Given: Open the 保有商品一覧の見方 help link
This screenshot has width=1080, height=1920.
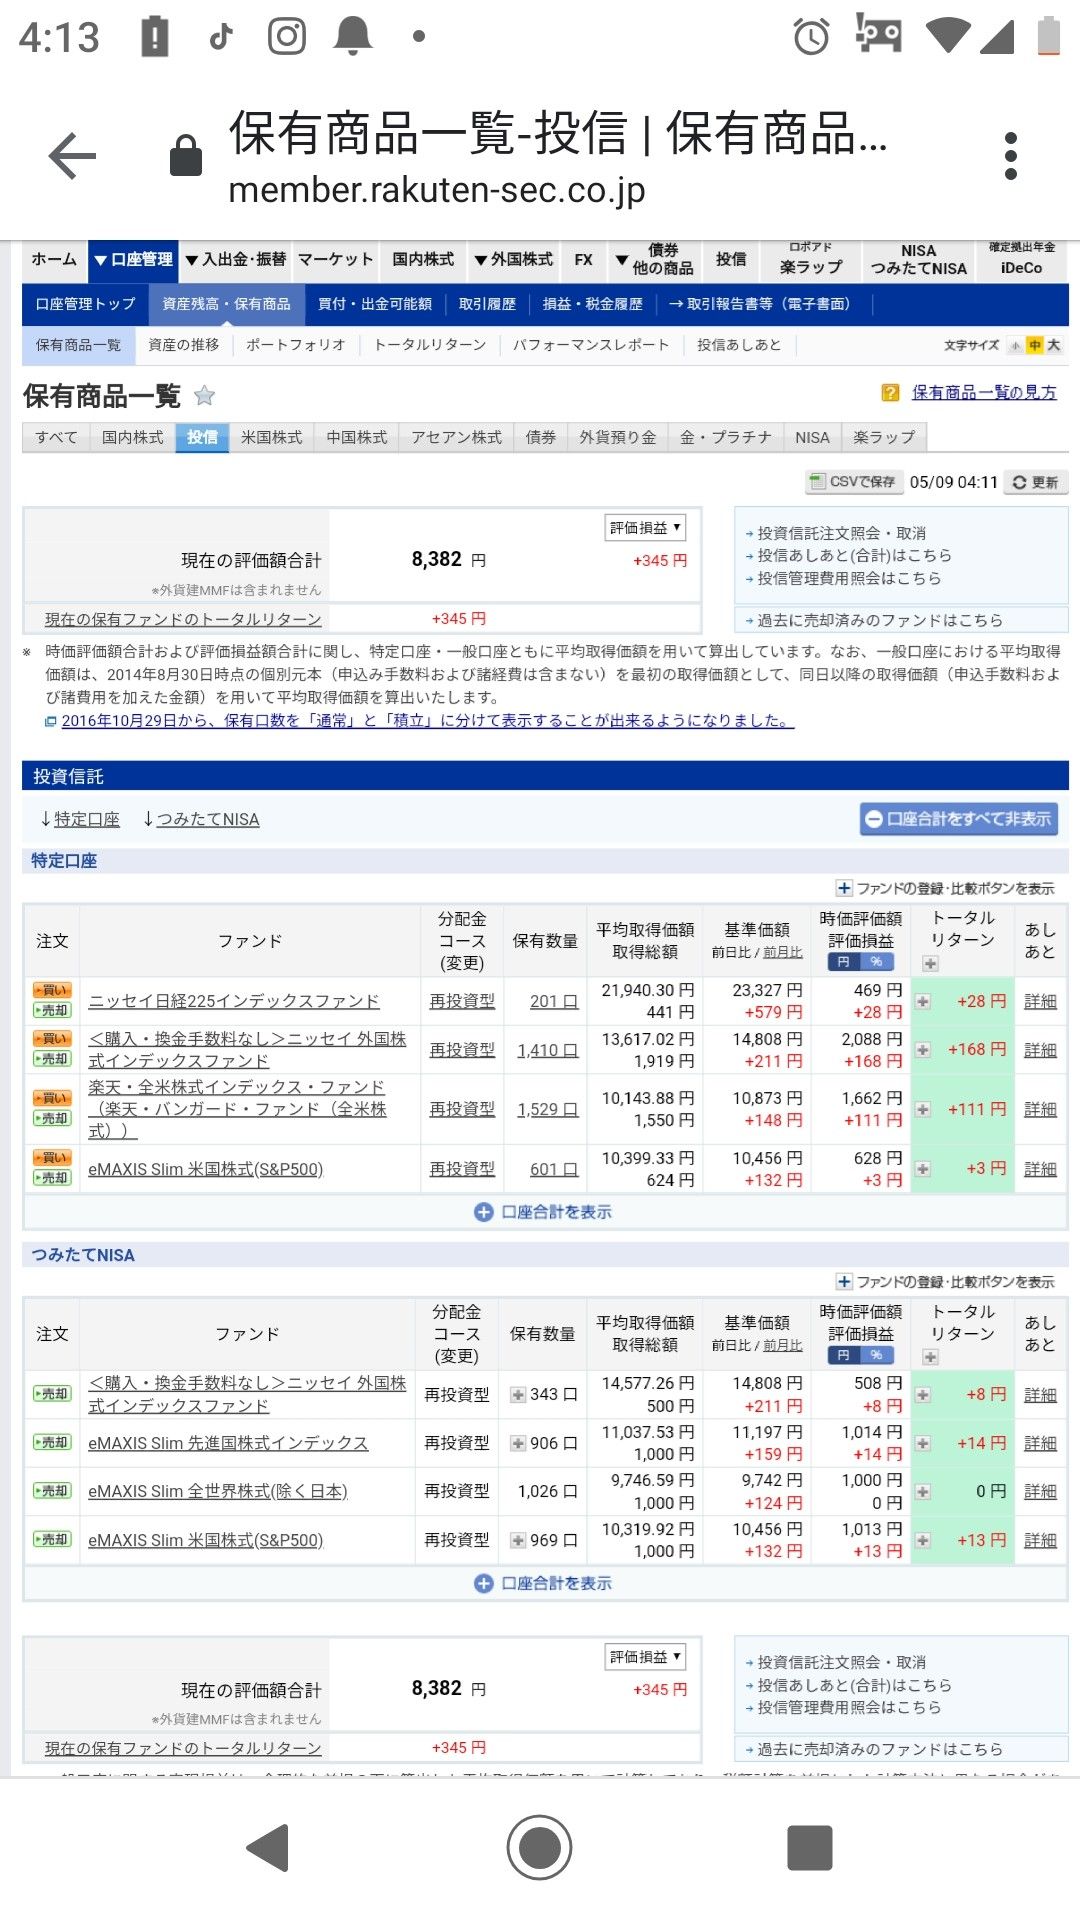Looking at the screenshot, I should 984,393.
